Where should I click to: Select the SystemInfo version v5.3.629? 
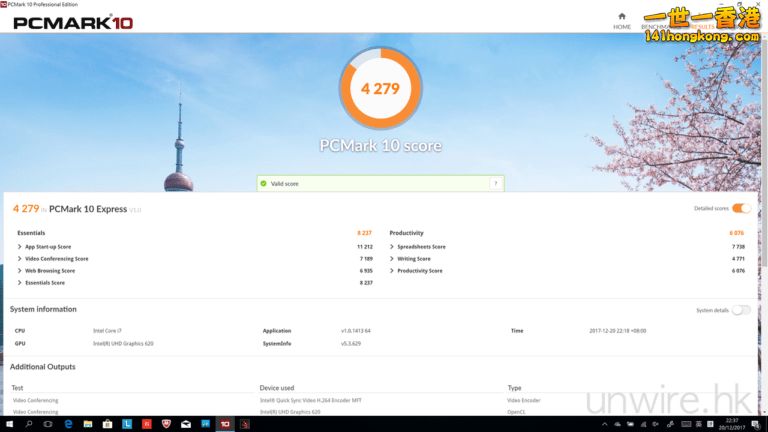click(x=351, y=344)
